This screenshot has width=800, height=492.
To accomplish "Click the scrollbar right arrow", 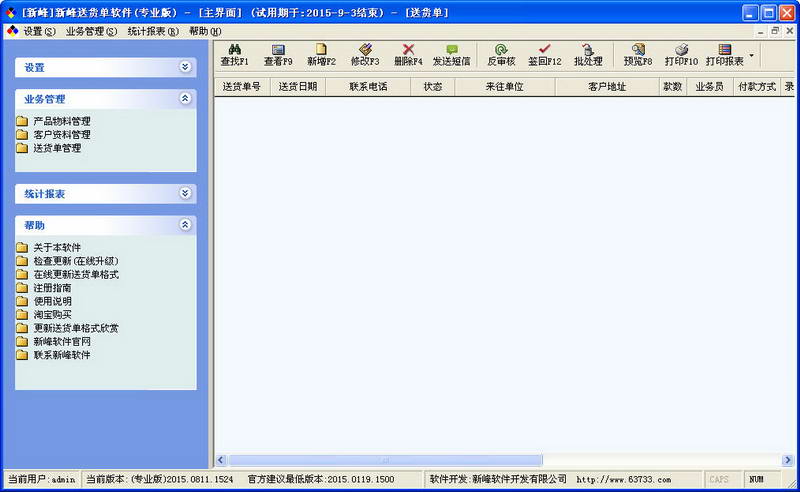I will click(x=787, y=460).
